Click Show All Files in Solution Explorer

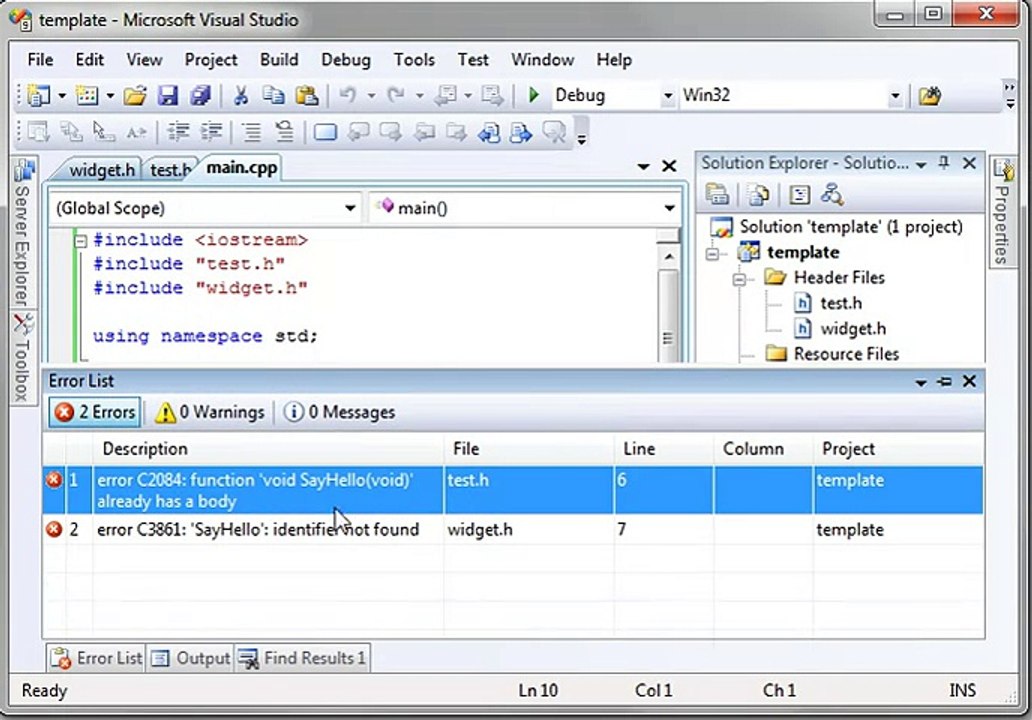pos(758,195)
